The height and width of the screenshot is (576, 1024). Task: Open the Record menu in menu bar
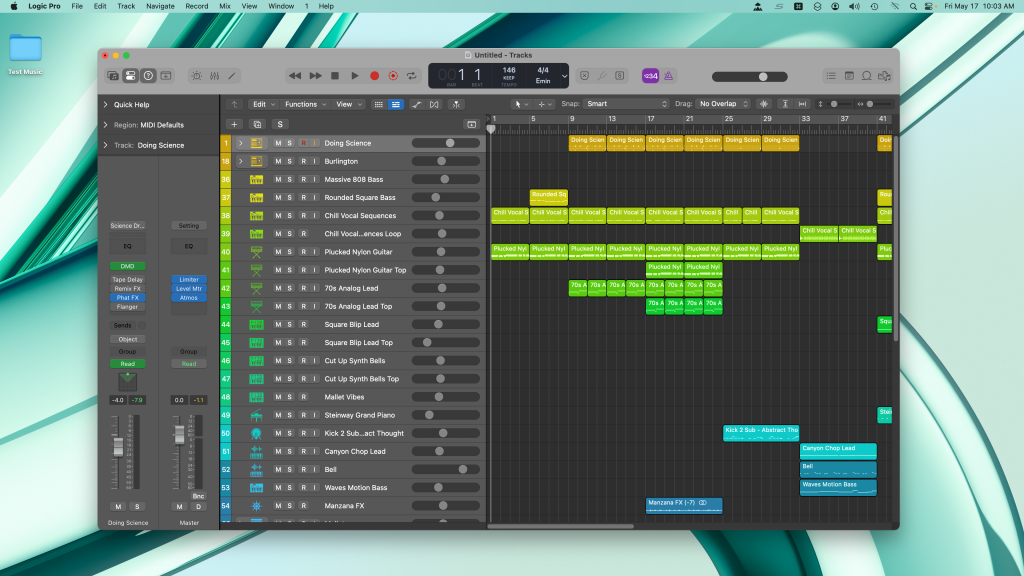[197, 6]
